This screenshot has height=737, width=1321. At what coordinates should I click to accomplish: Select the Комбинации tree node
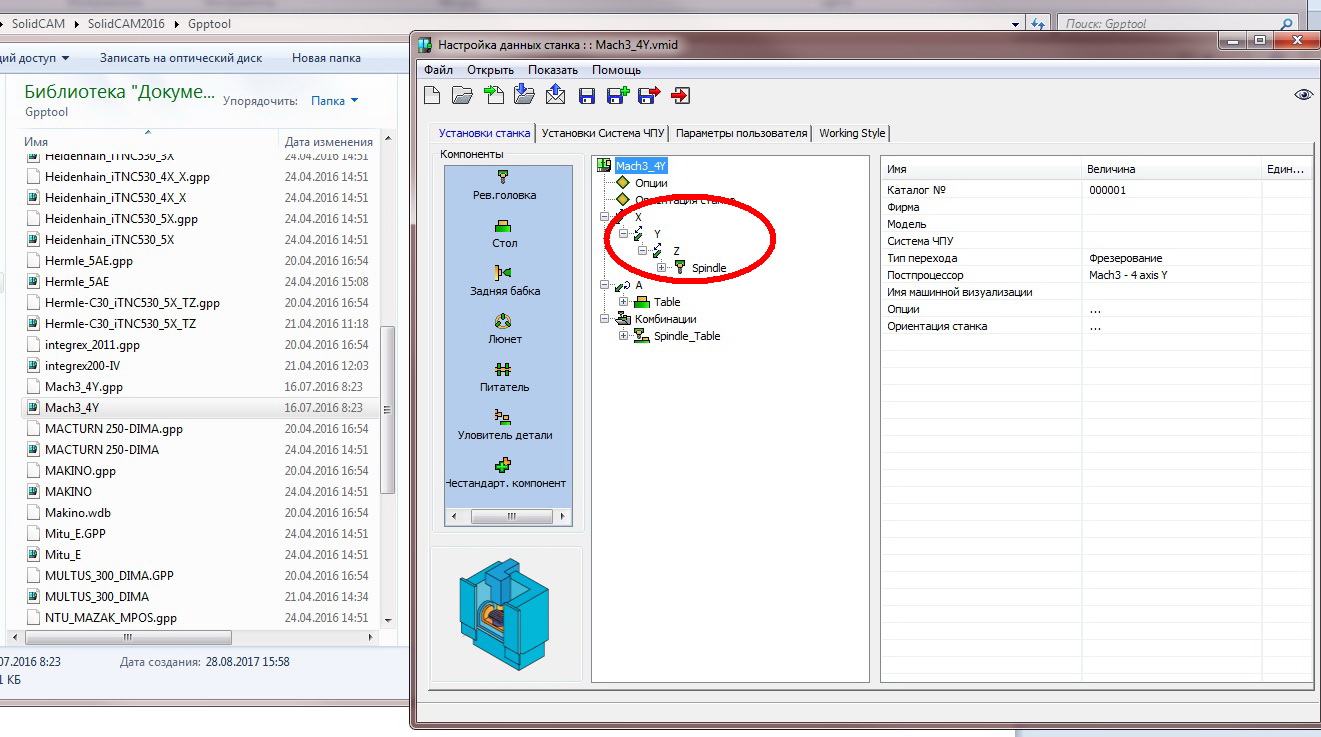click(x=665, y=319)
